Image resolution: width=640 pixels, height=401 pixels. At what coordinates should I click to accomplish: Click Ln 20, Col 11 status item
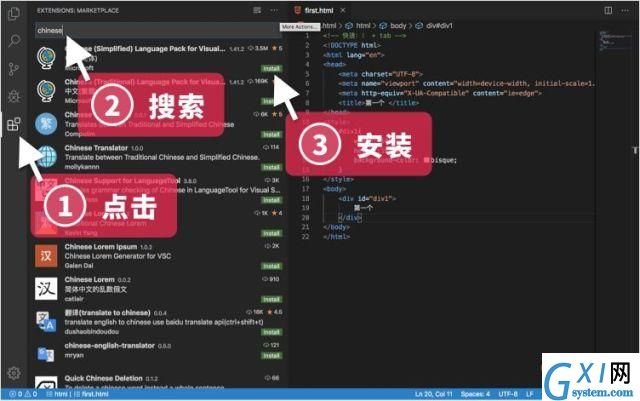click(433, 394)
